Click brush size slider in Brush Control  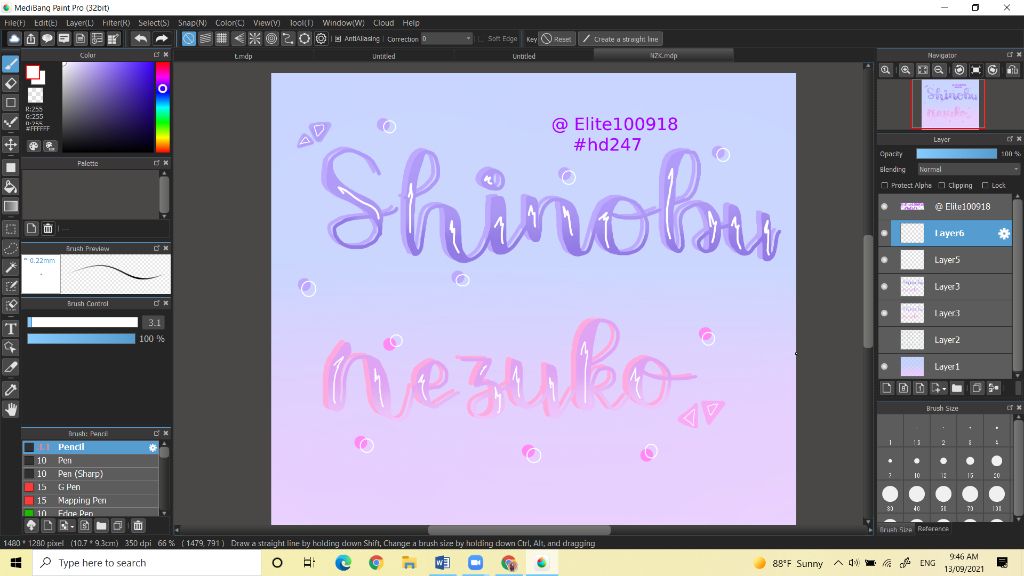pyautogui.click(x=82, y=322)
